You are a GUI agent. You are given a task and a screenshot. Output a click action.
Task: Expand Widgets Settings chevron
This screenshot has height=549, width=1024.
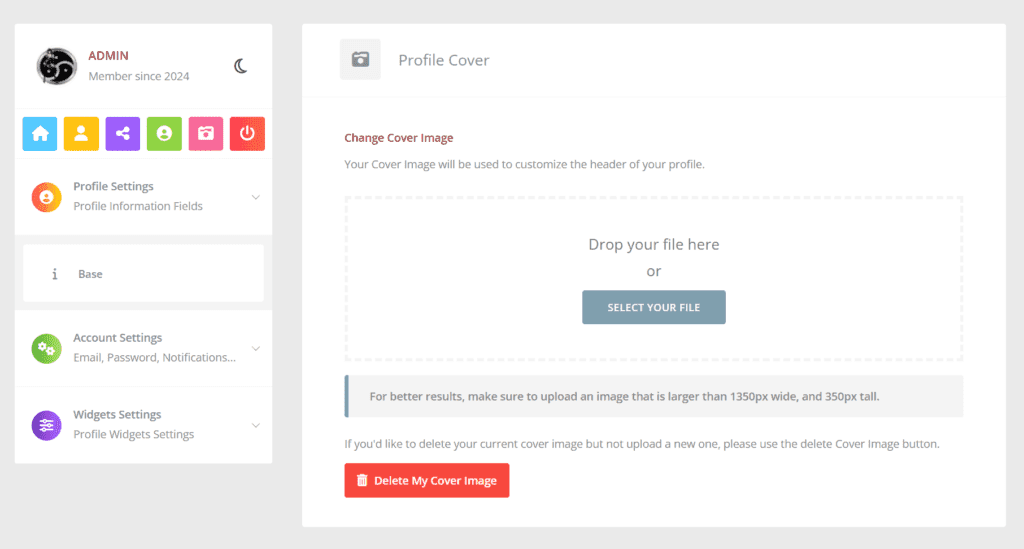(256, 426)
